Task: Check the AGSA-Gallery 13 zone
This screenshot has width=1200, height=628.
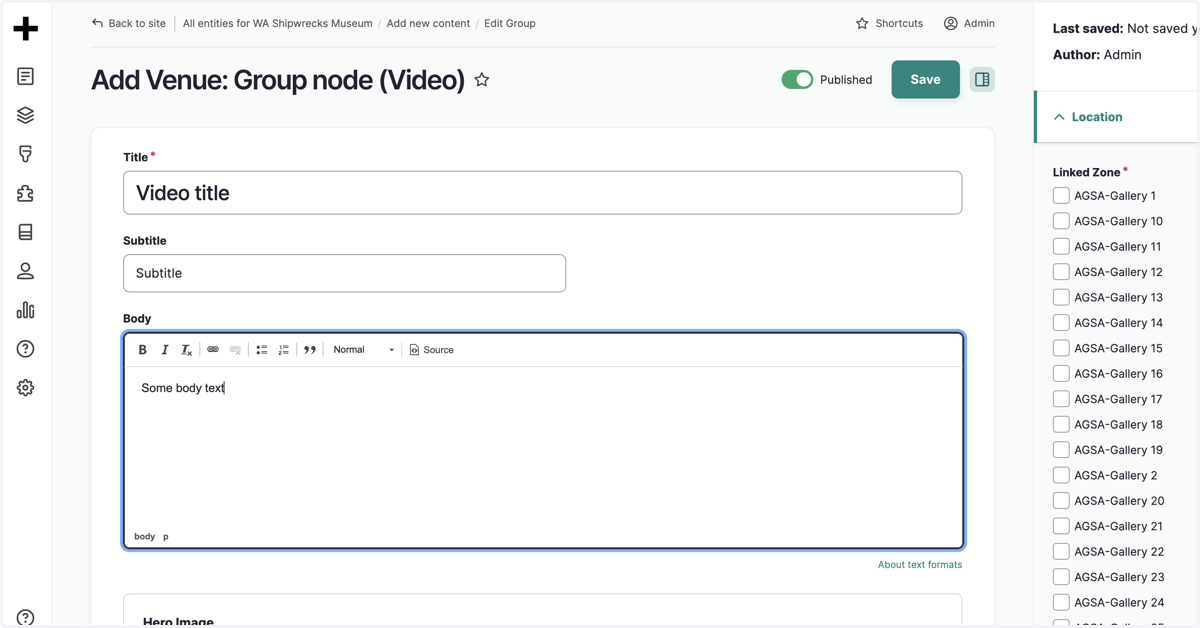Action: click(1061, 298)
